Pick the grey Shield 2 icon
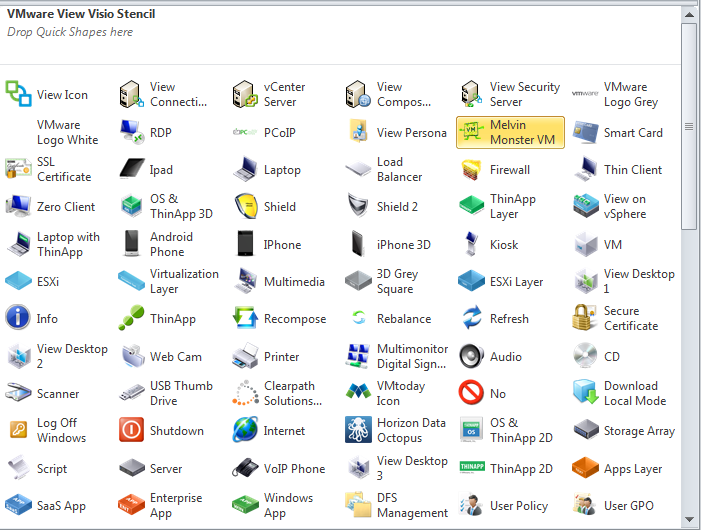Screen dimensions: 701x530 click(359, 206)
